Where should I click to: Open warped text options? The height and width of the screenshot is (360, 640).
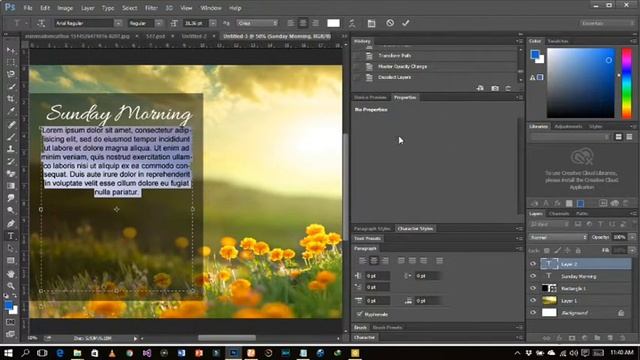(352, 23)
